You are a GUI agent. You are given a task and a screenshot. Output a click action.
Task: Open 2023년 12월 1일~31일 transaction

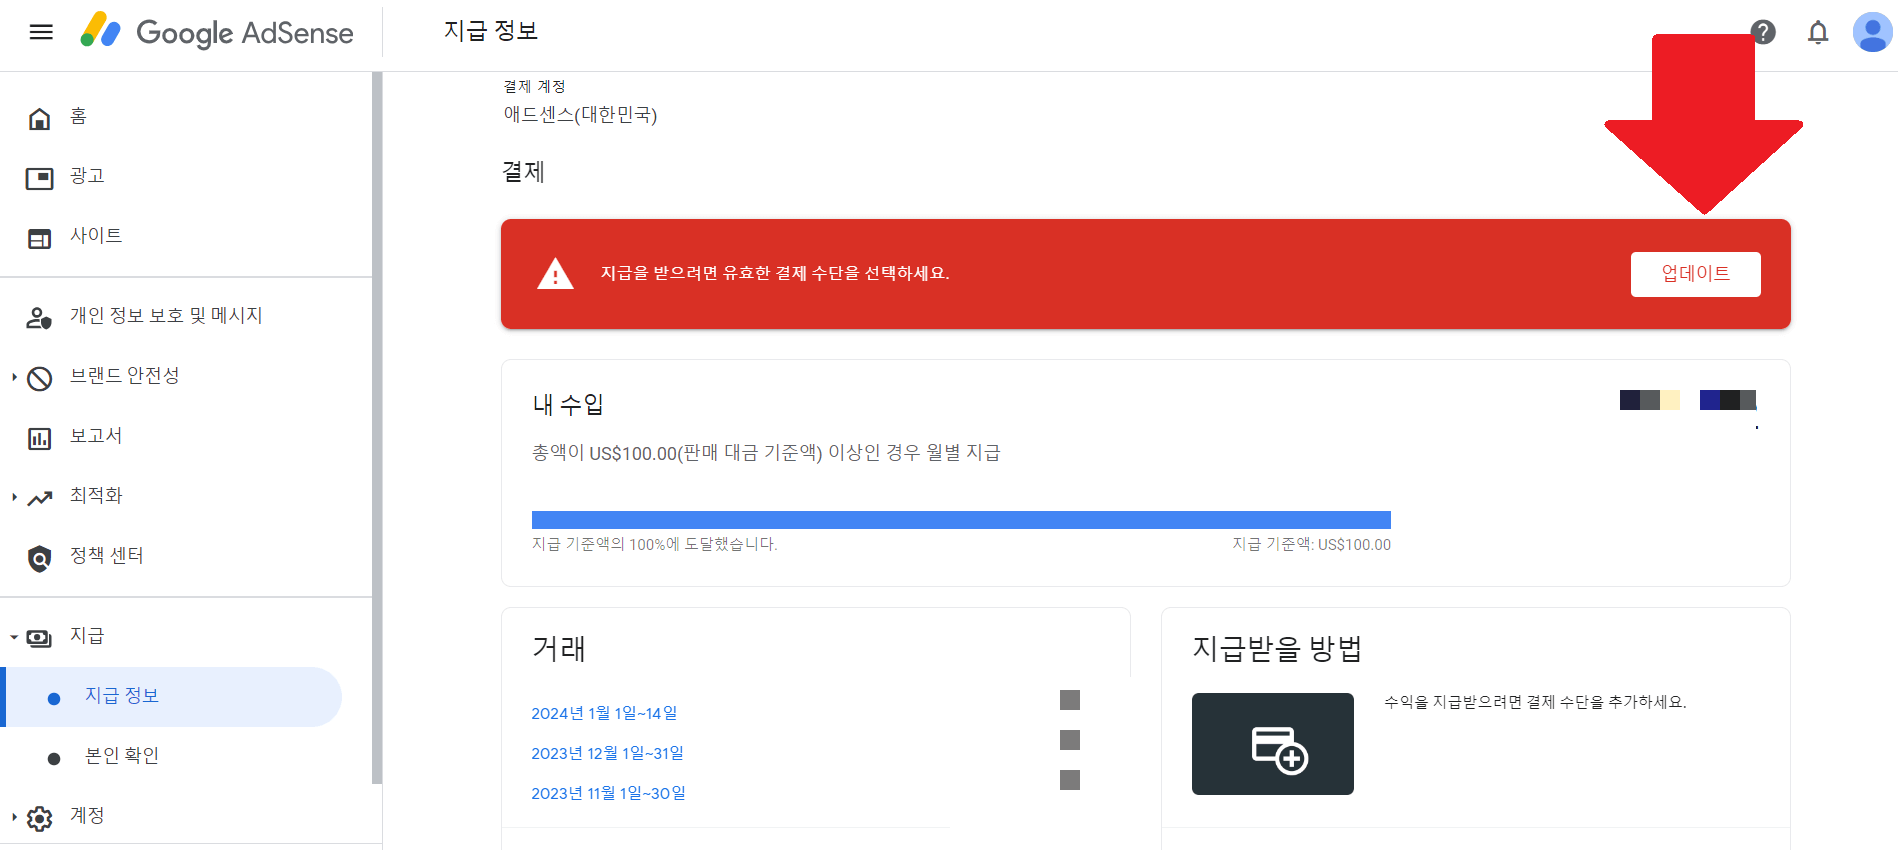[607, 753]
